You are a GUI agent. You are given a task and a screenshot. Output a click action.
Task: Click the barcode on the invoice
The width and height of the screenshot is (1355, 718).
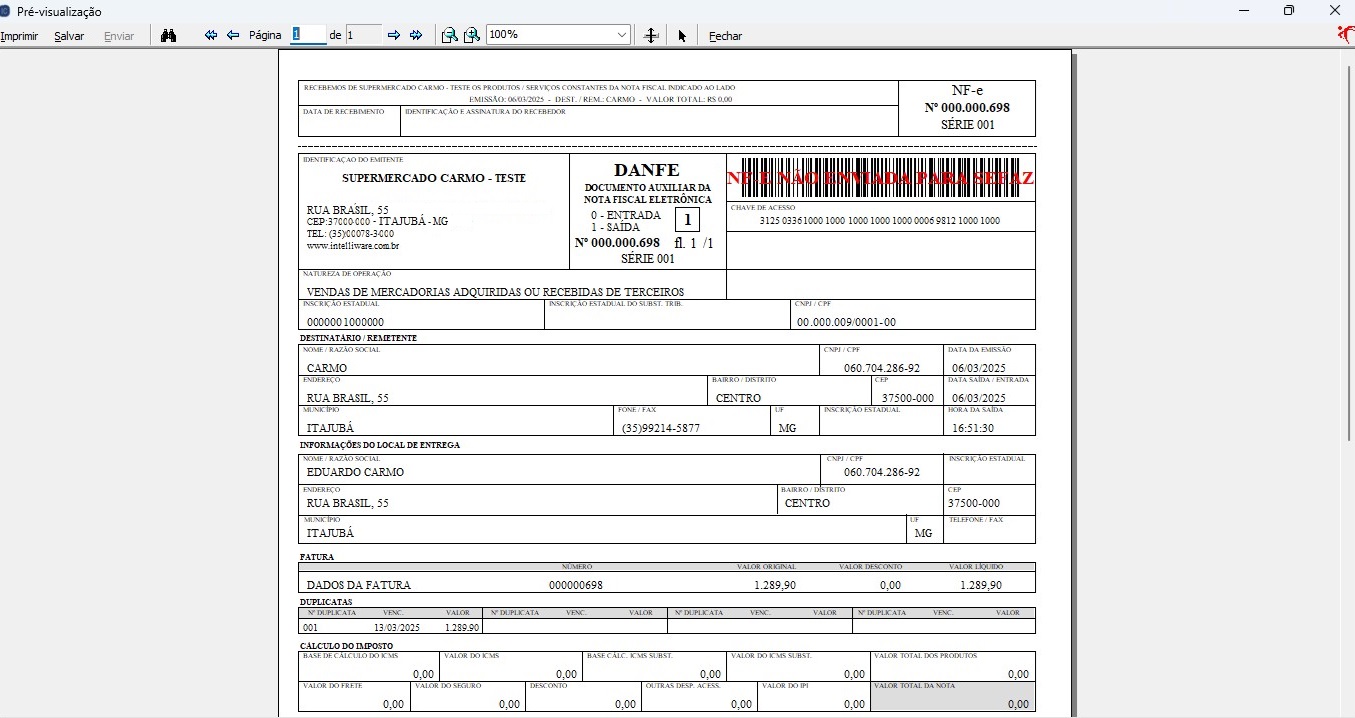(x=880, y=176)
